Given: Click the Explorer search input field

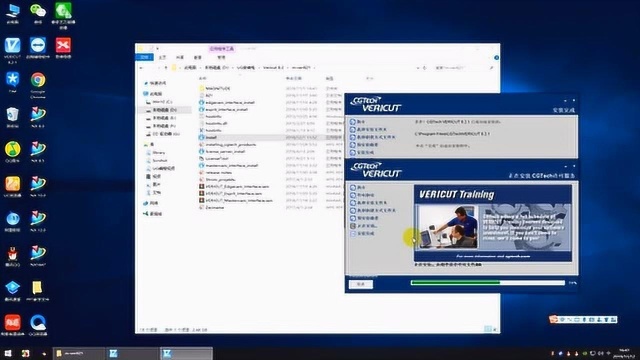Looking at the screenshot, I should tap(461, 68).
